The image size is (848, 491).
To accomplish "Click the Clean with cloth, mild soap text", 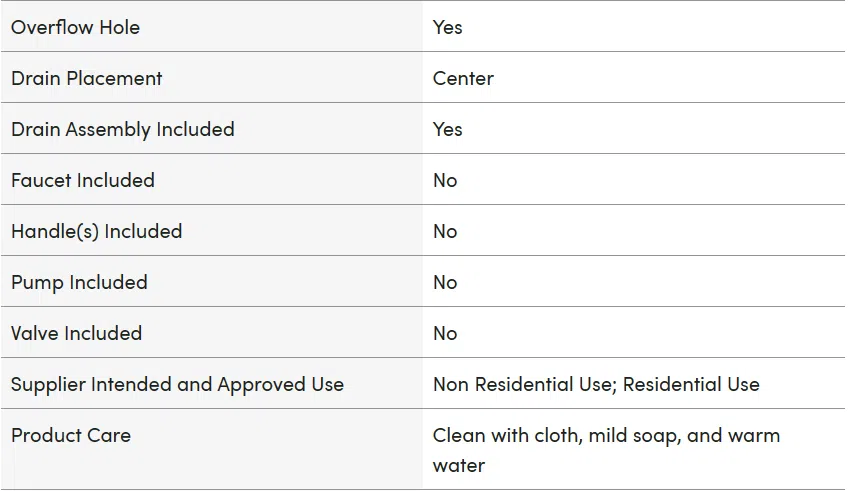I will [556, 436].
